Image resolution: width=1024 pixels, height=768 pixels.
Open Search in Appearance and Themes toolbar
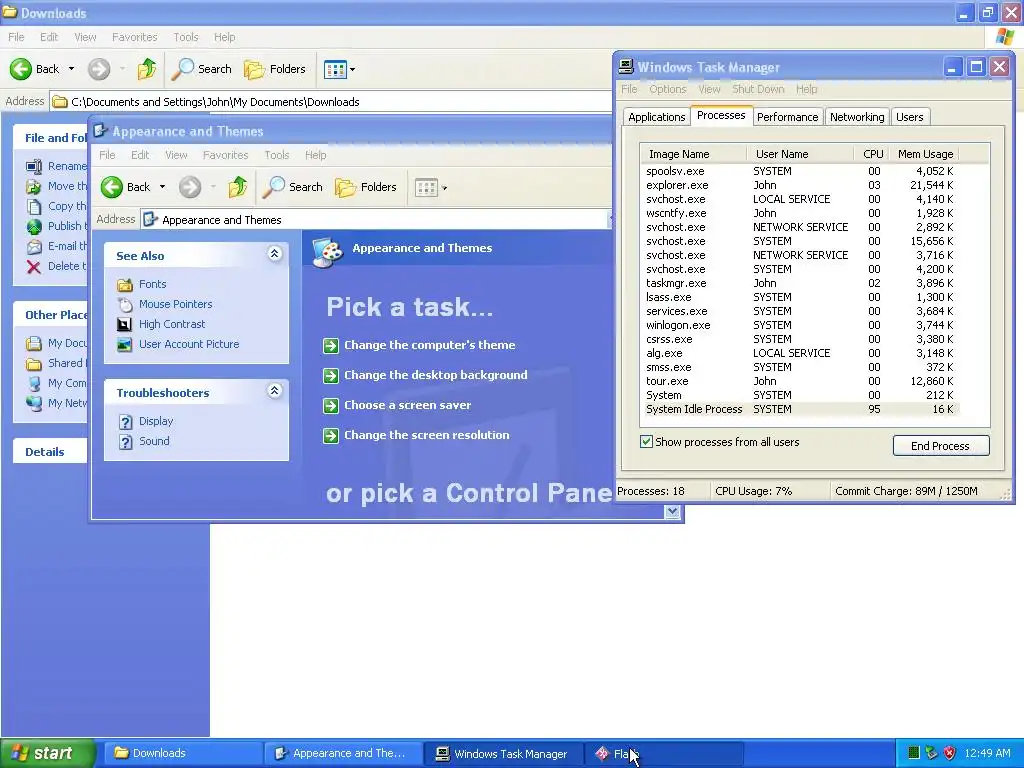coord(293,187)
